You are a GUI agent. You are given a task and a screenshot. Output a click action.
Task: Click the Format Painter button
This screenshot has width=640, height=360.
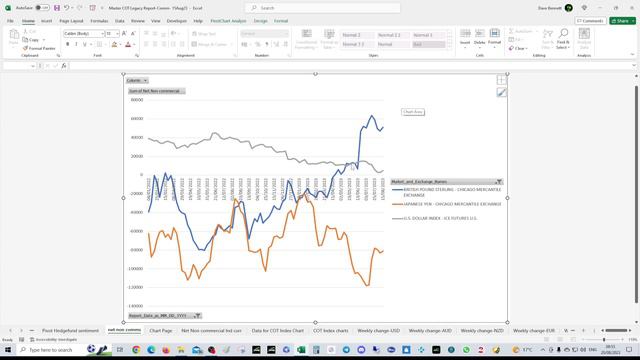39,48
